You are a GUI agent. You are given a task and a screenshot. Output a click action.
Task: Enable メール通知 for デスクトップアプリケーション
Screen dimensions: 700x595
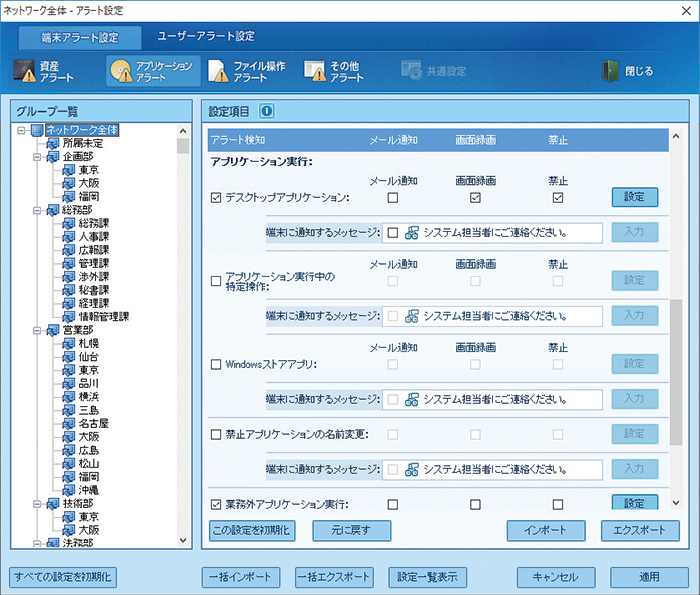[x=392, y=197]
